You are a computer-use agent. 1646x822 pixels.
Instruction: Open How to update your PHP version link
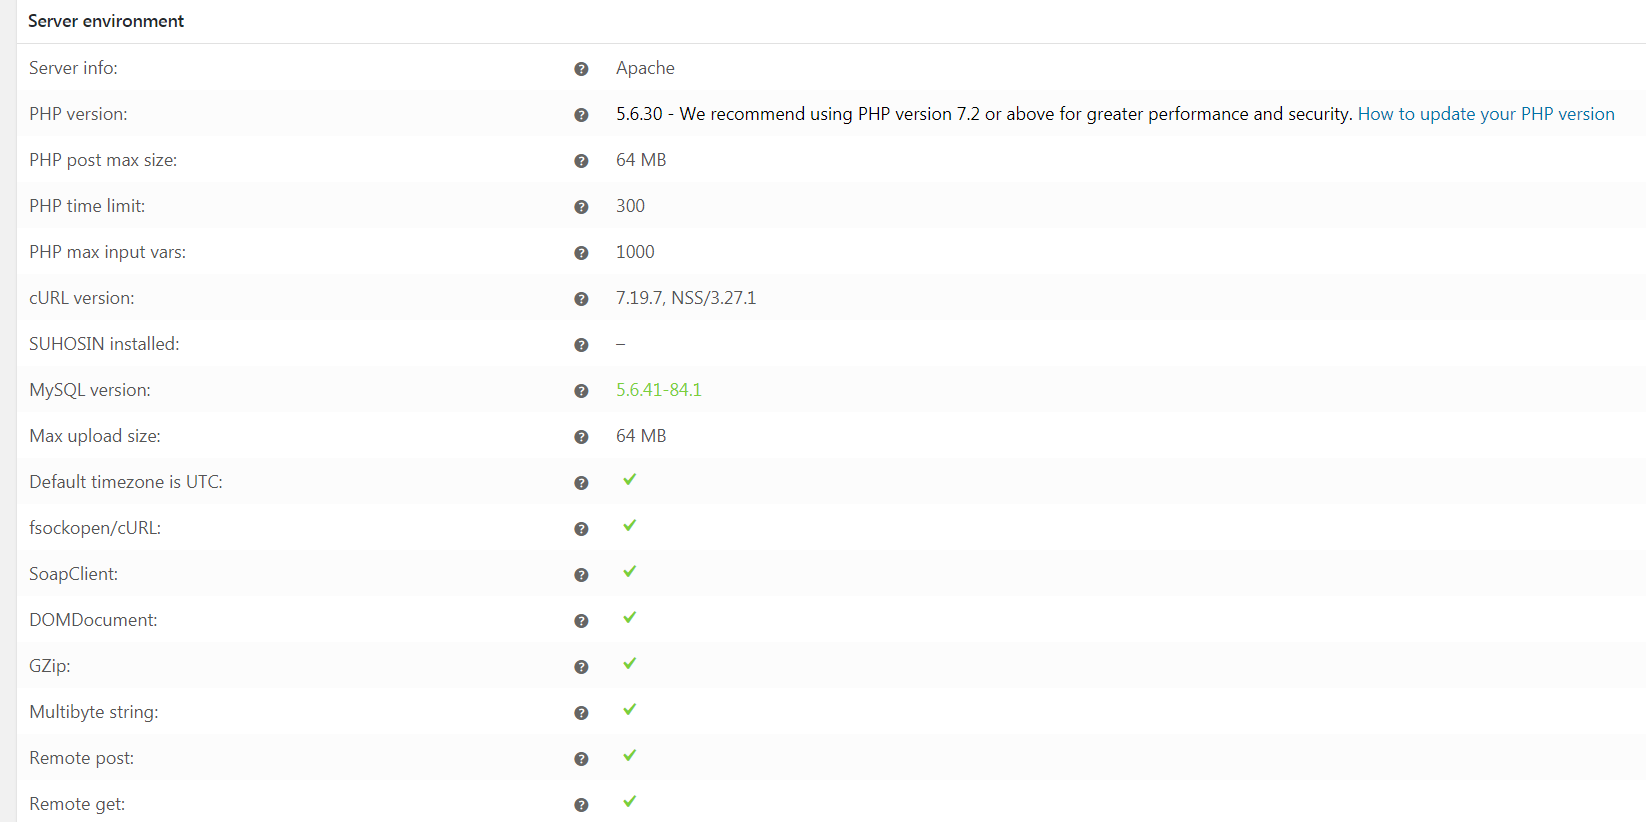[1486, 114]
